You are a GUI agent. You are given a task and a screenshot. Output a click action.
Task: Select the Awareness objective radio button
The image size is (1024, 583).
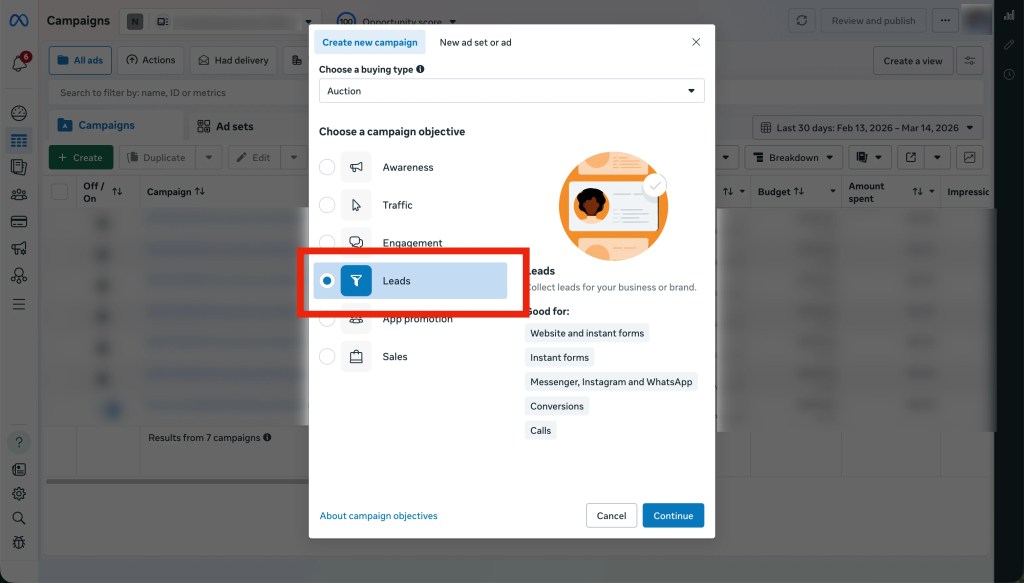point(327,168)
